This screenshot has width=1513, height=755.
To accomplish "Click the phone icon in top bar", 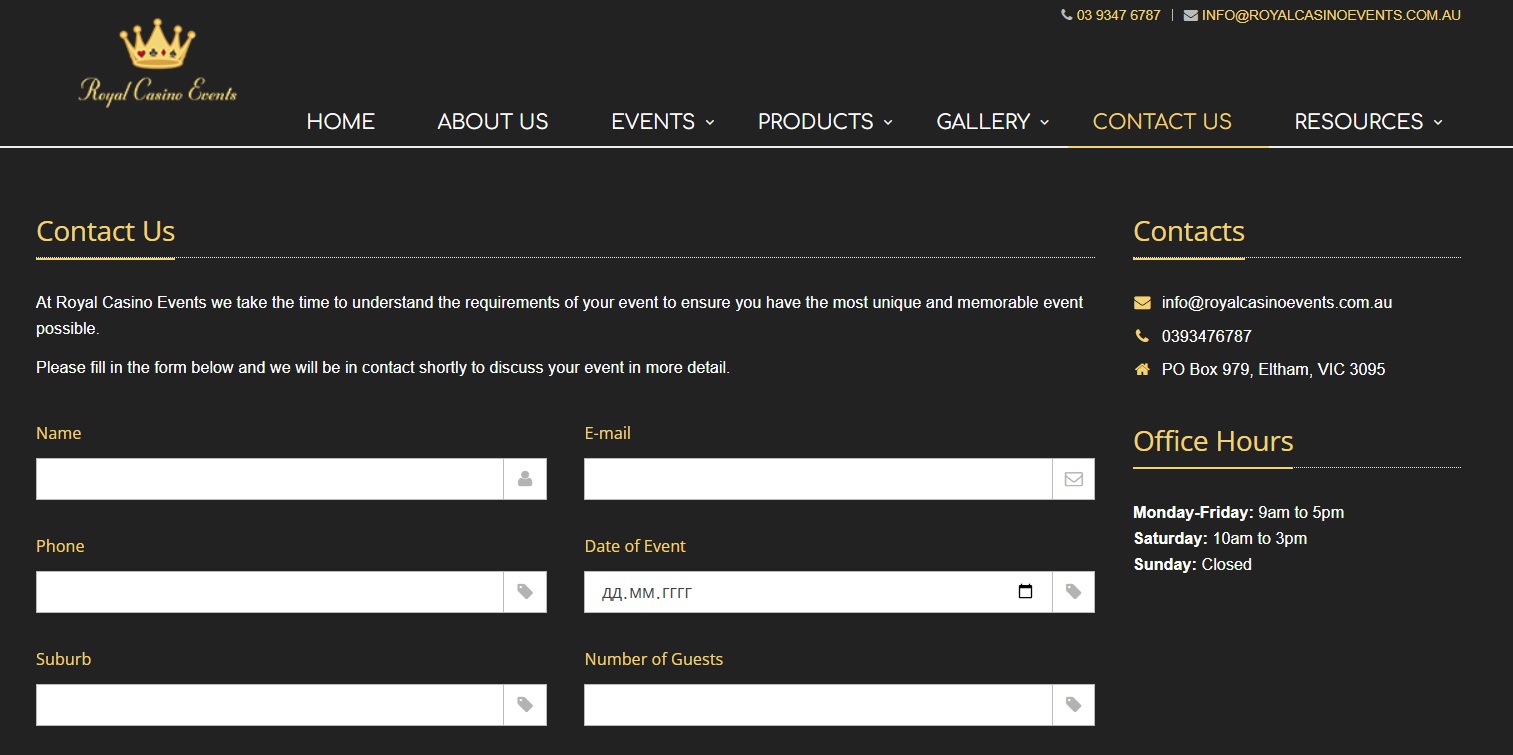I will click(1066, 15).
